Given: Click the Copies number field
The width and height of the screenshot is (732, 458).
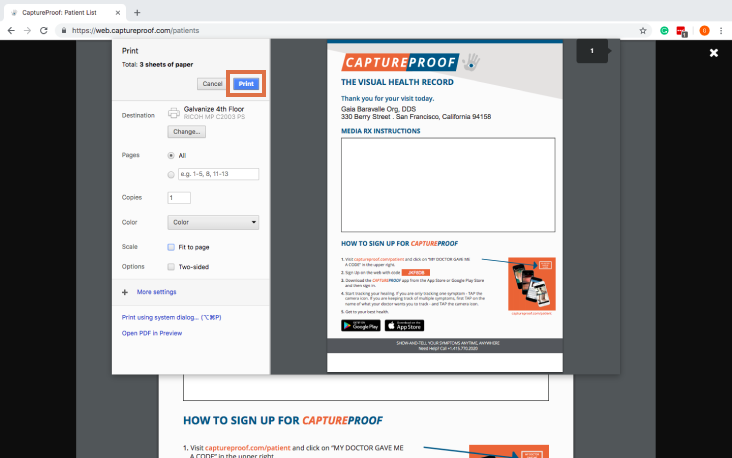Looking at the screenshot, I should pyautogui.click(x=179, y=198).
